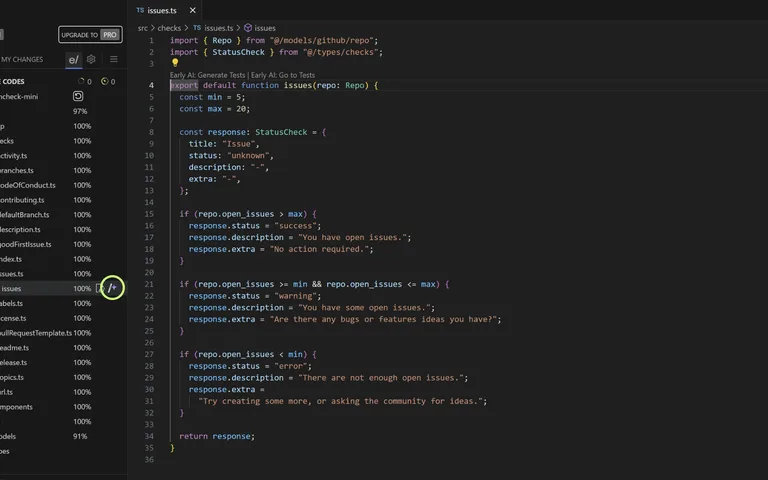768x480 pixels.
Task: Click line number 34 in gutter
Action: coord(149,436)
